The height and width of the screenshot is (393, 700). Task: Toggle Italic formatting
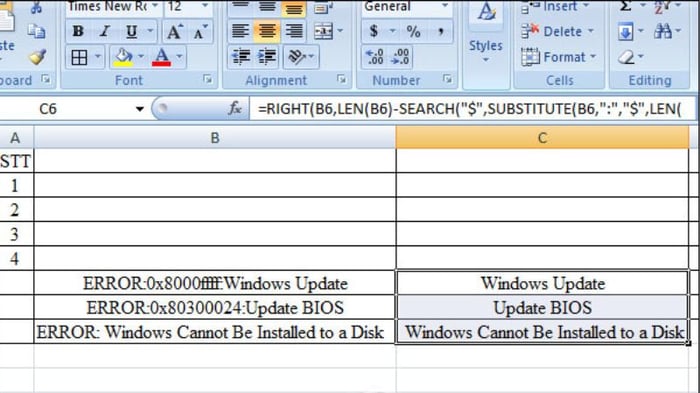[x=104, y=31]
